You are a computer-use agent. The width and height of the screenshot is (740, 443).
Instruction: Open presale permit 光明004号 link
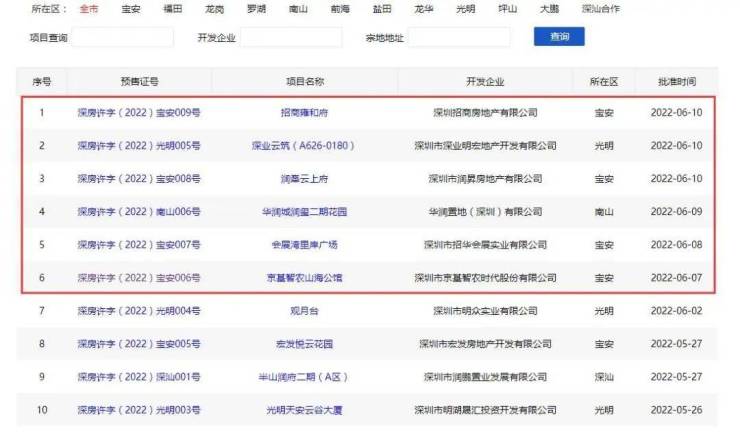pos(139,311)
